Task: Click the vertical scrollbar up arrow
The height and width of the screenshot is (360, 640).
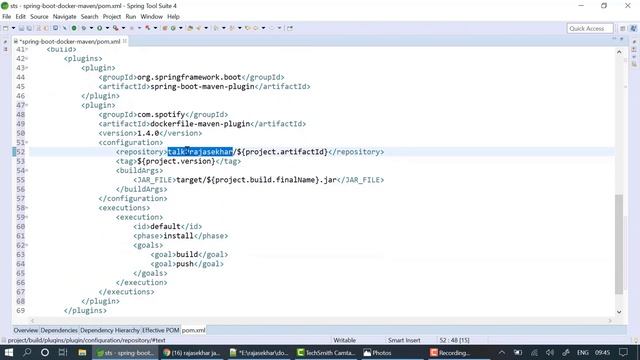Action: [619, 52]
